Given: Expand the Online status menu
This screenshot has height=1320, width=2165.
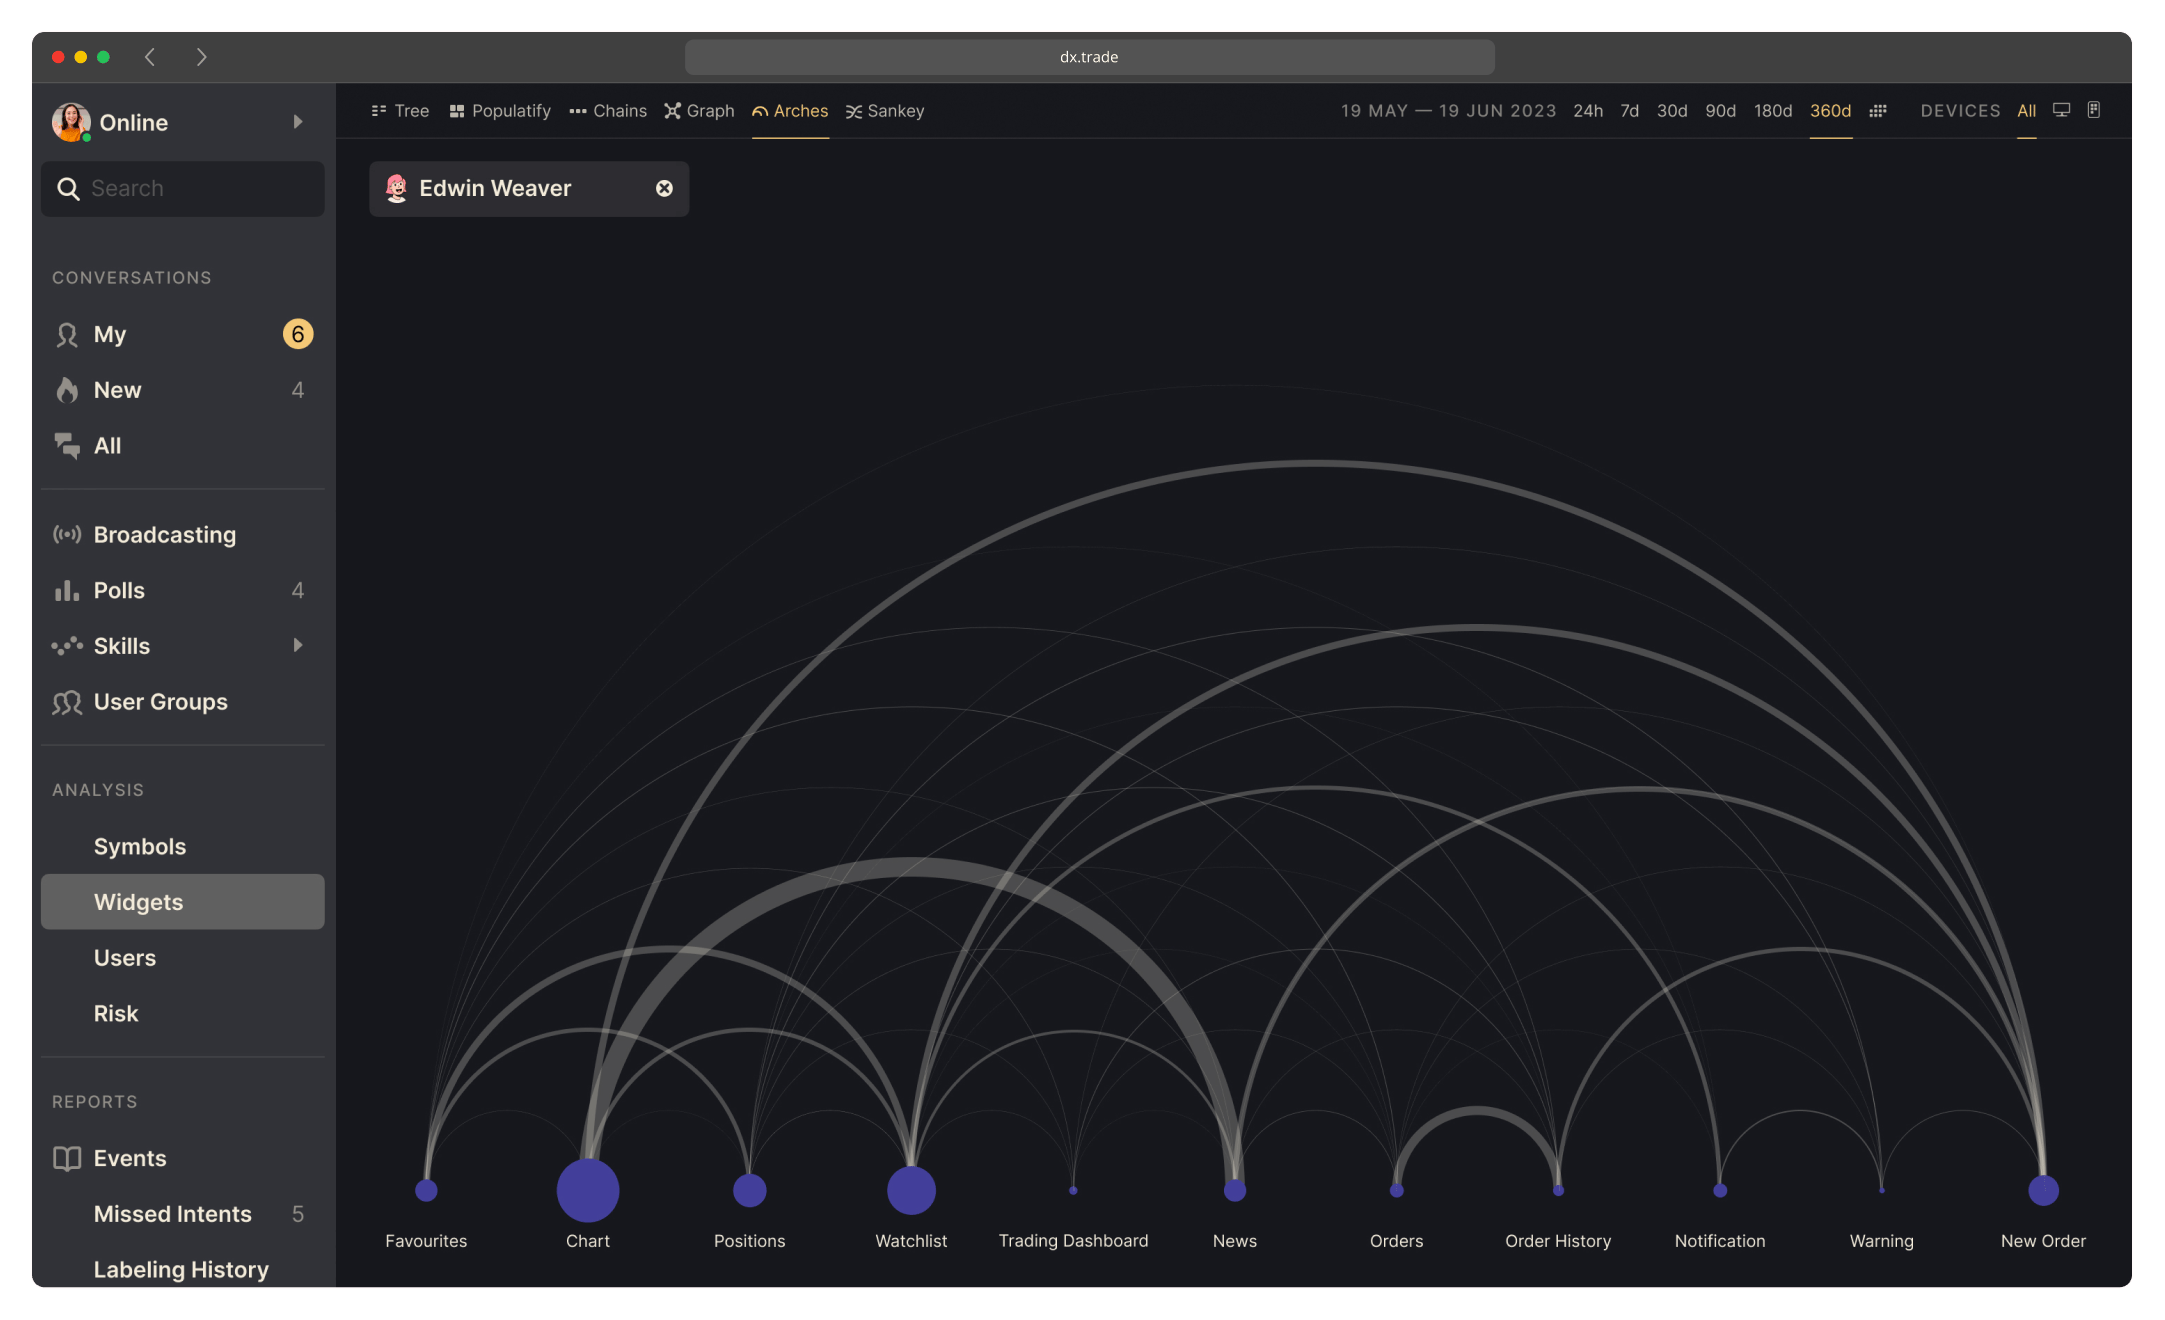Looking at the screenshot, I should coord(298,122).
